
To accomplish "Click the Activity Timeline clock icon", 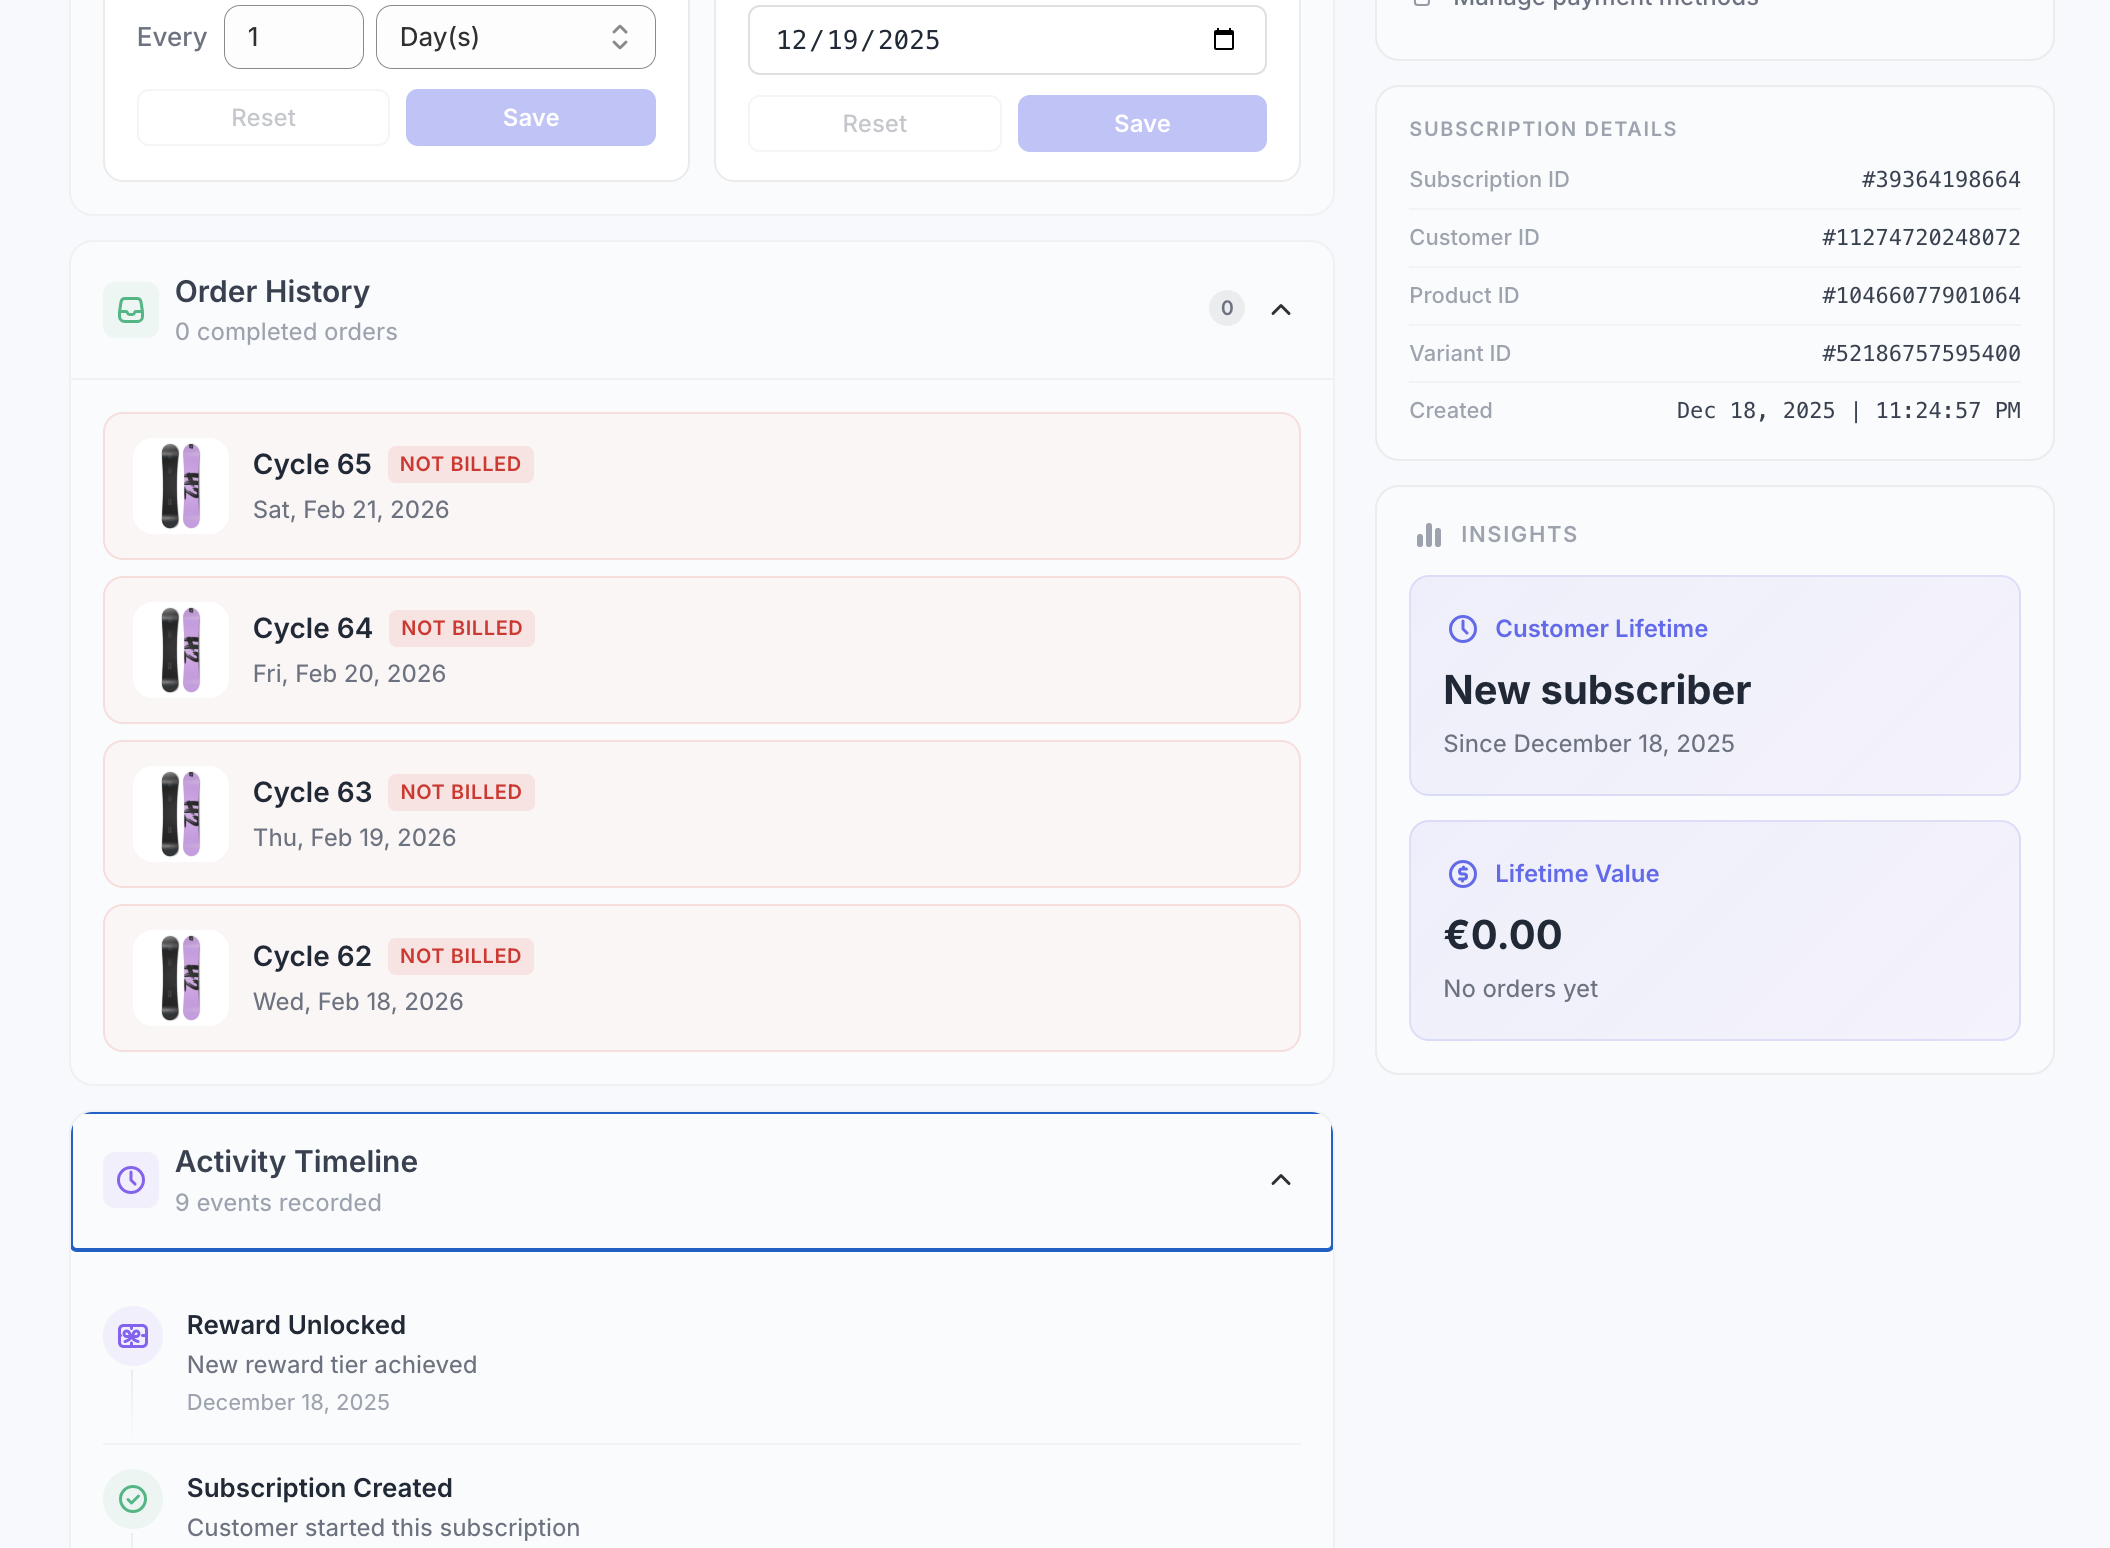I will pyautogui.click(x=131, y=1180).
